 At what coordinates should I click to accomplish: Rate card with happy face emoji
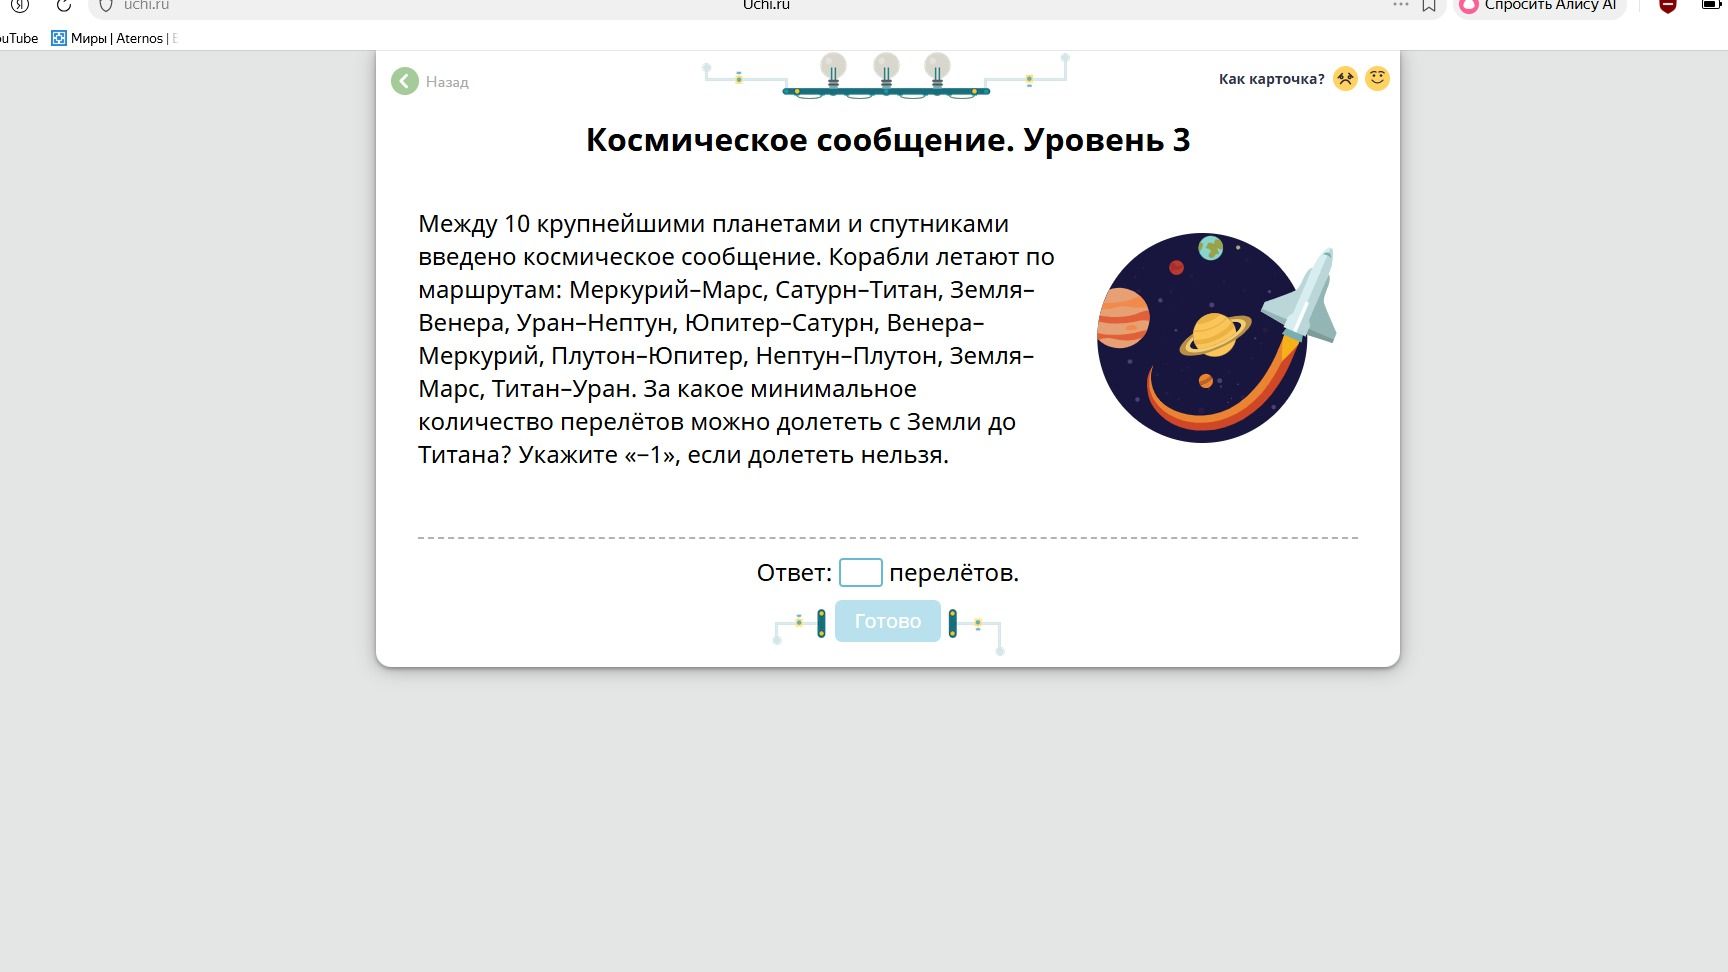click(x=1377, y=78)
